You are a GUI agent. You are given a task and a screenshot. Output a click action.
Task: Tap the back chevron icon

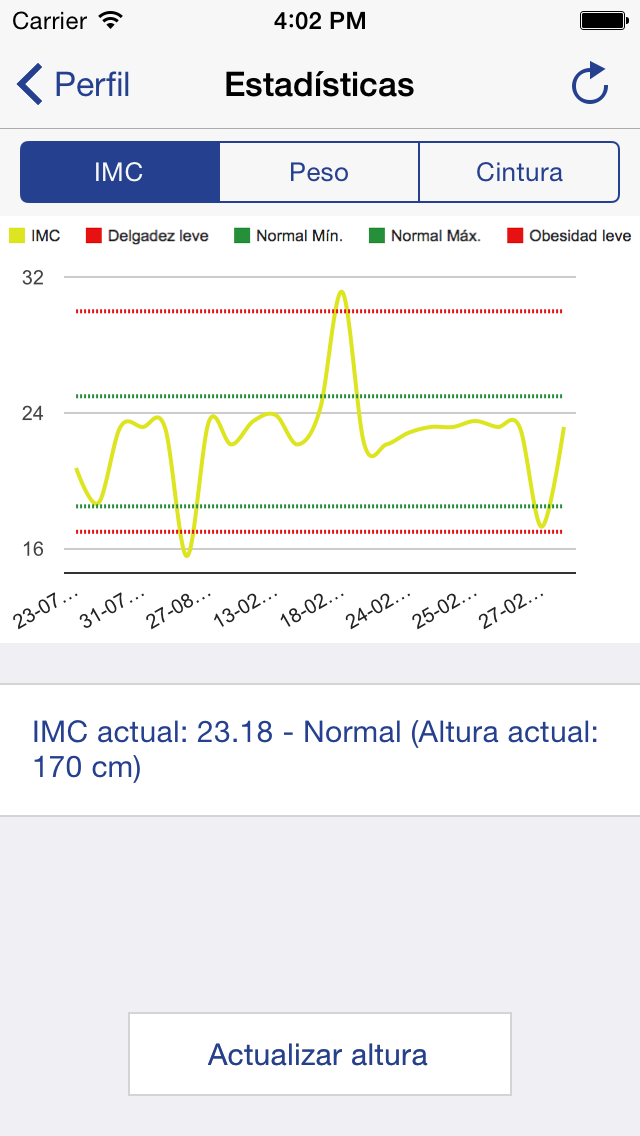29,84
